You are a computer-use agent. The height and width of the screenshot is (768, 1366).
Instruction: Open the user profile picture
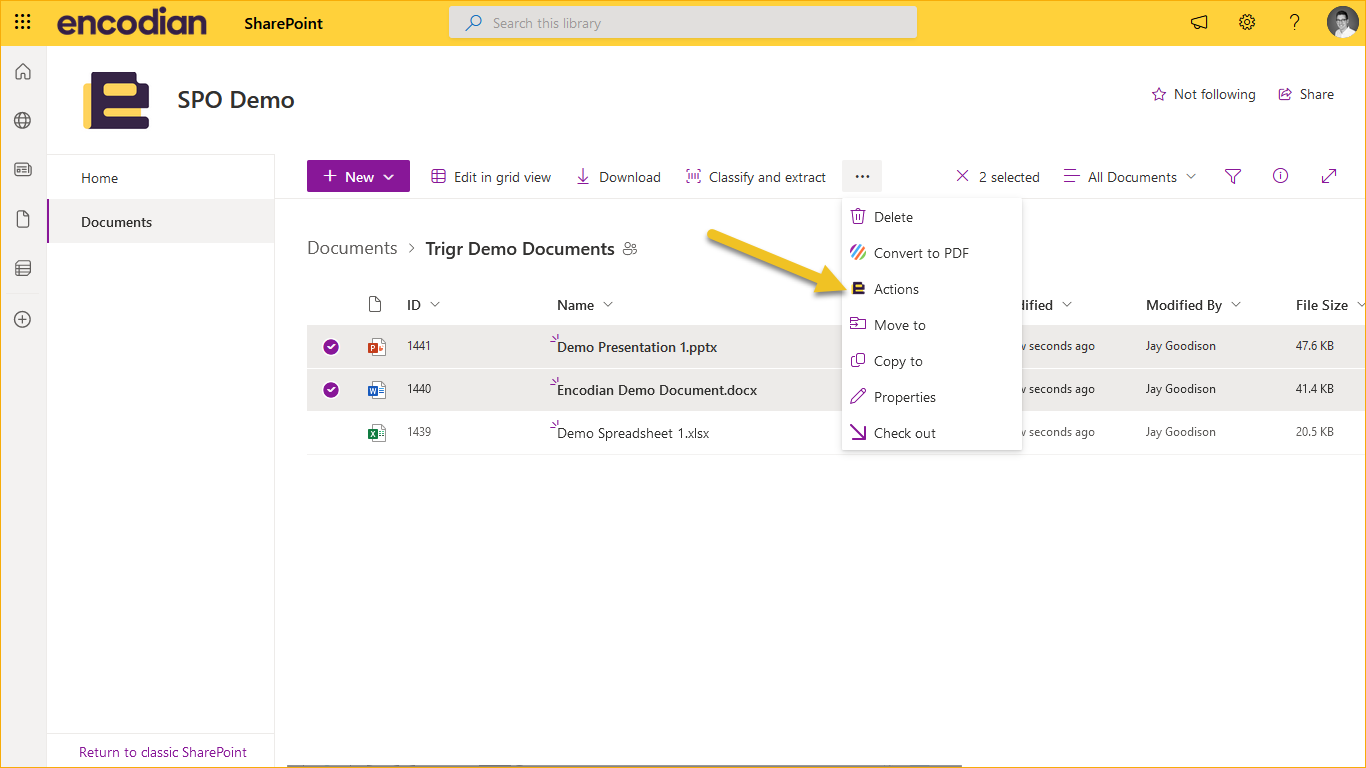coord(1342,22)
